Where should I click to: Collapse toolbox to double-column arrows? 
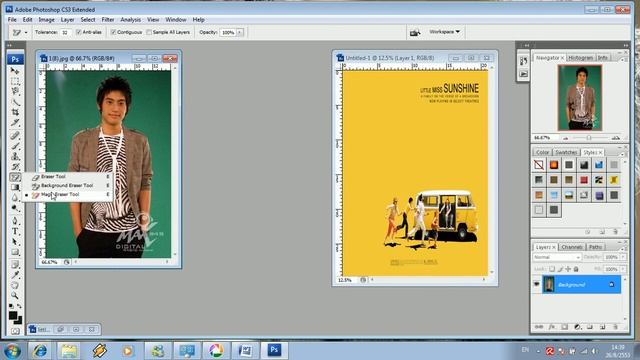tap(9, 45)
